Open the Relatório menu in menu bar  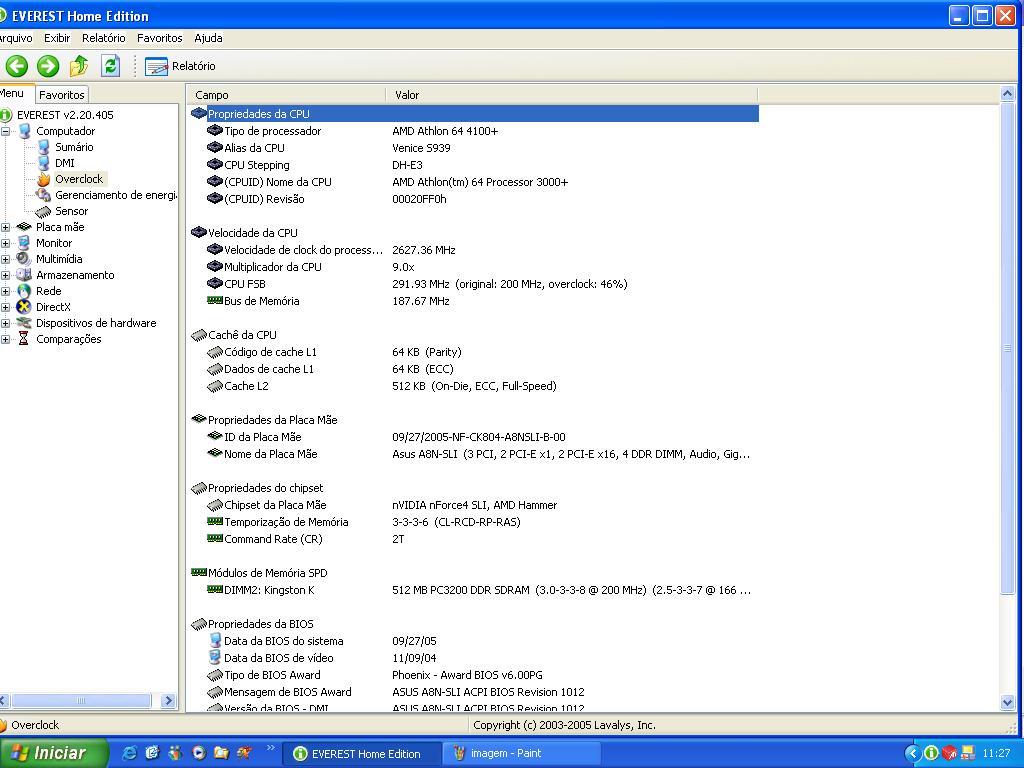(x=103, y=38)
